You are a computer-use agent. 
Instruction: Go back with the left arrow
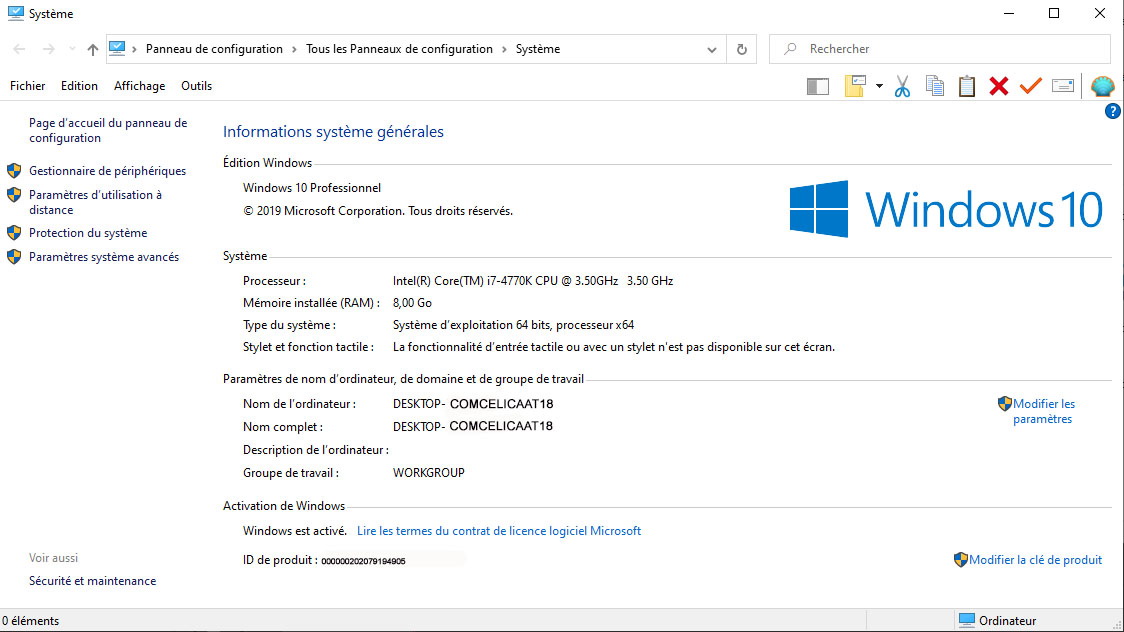[x=19, y=49]
